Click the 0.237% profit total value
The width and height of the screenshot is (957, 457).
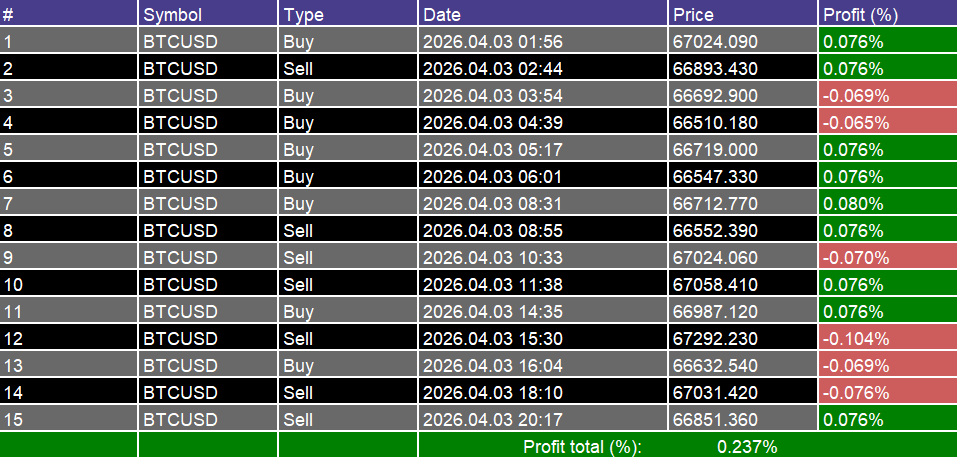point(747,447)
